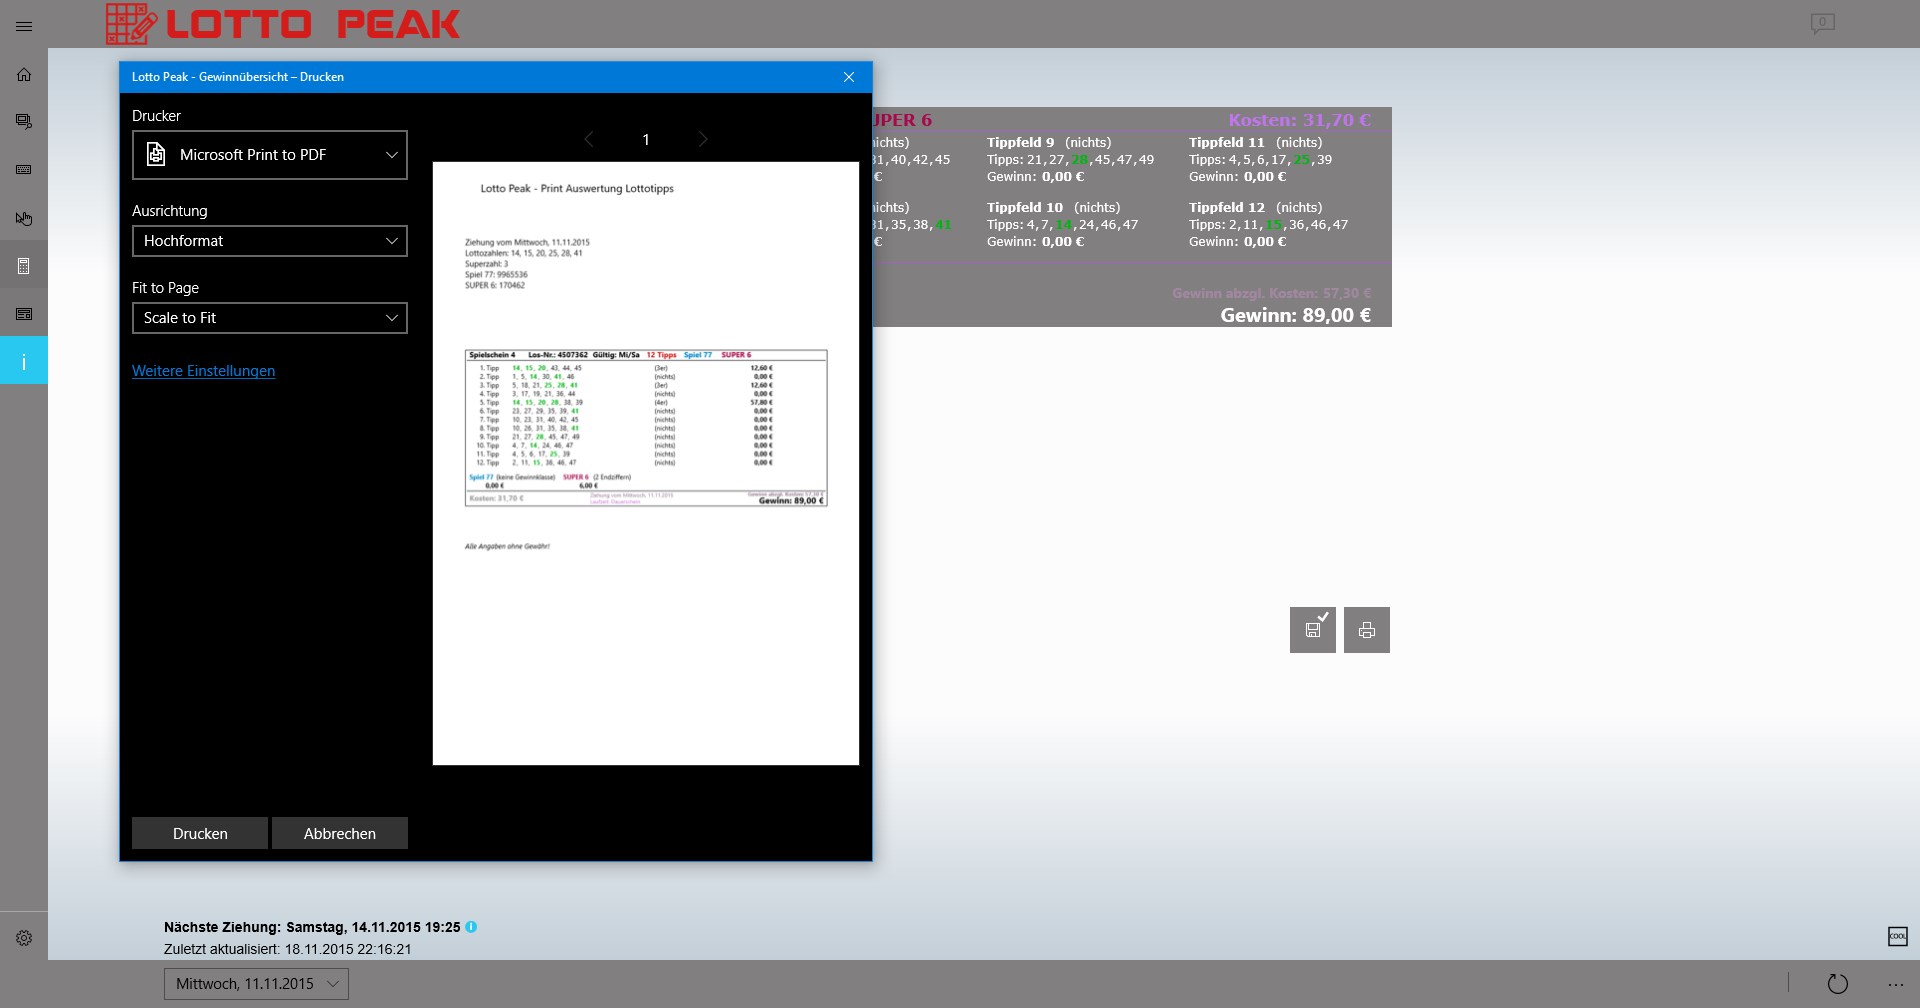Click Tippfeld 12 tips 2,11,15,36,46,47
The image size is (1920, 1008).
click(x=1268, y=224)
